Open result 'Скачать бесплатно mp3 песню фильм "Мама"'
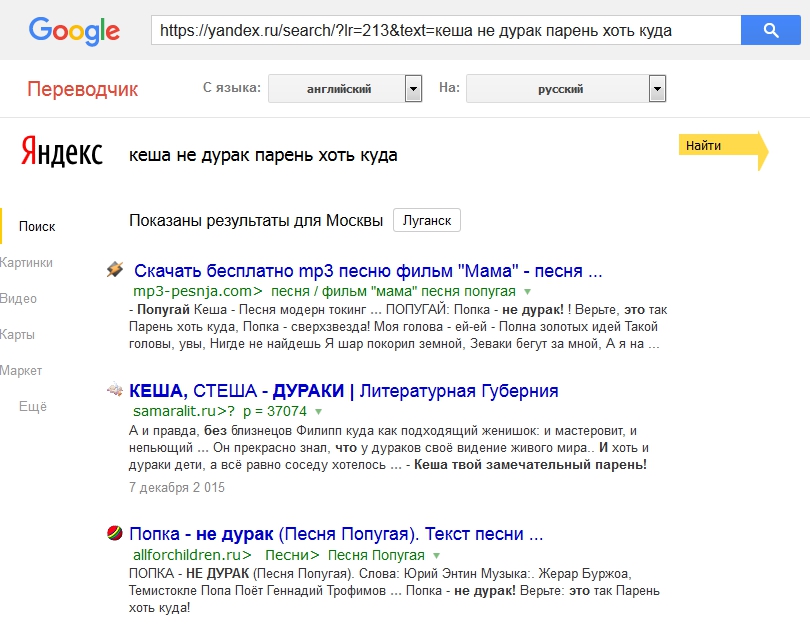 point(368,271)
